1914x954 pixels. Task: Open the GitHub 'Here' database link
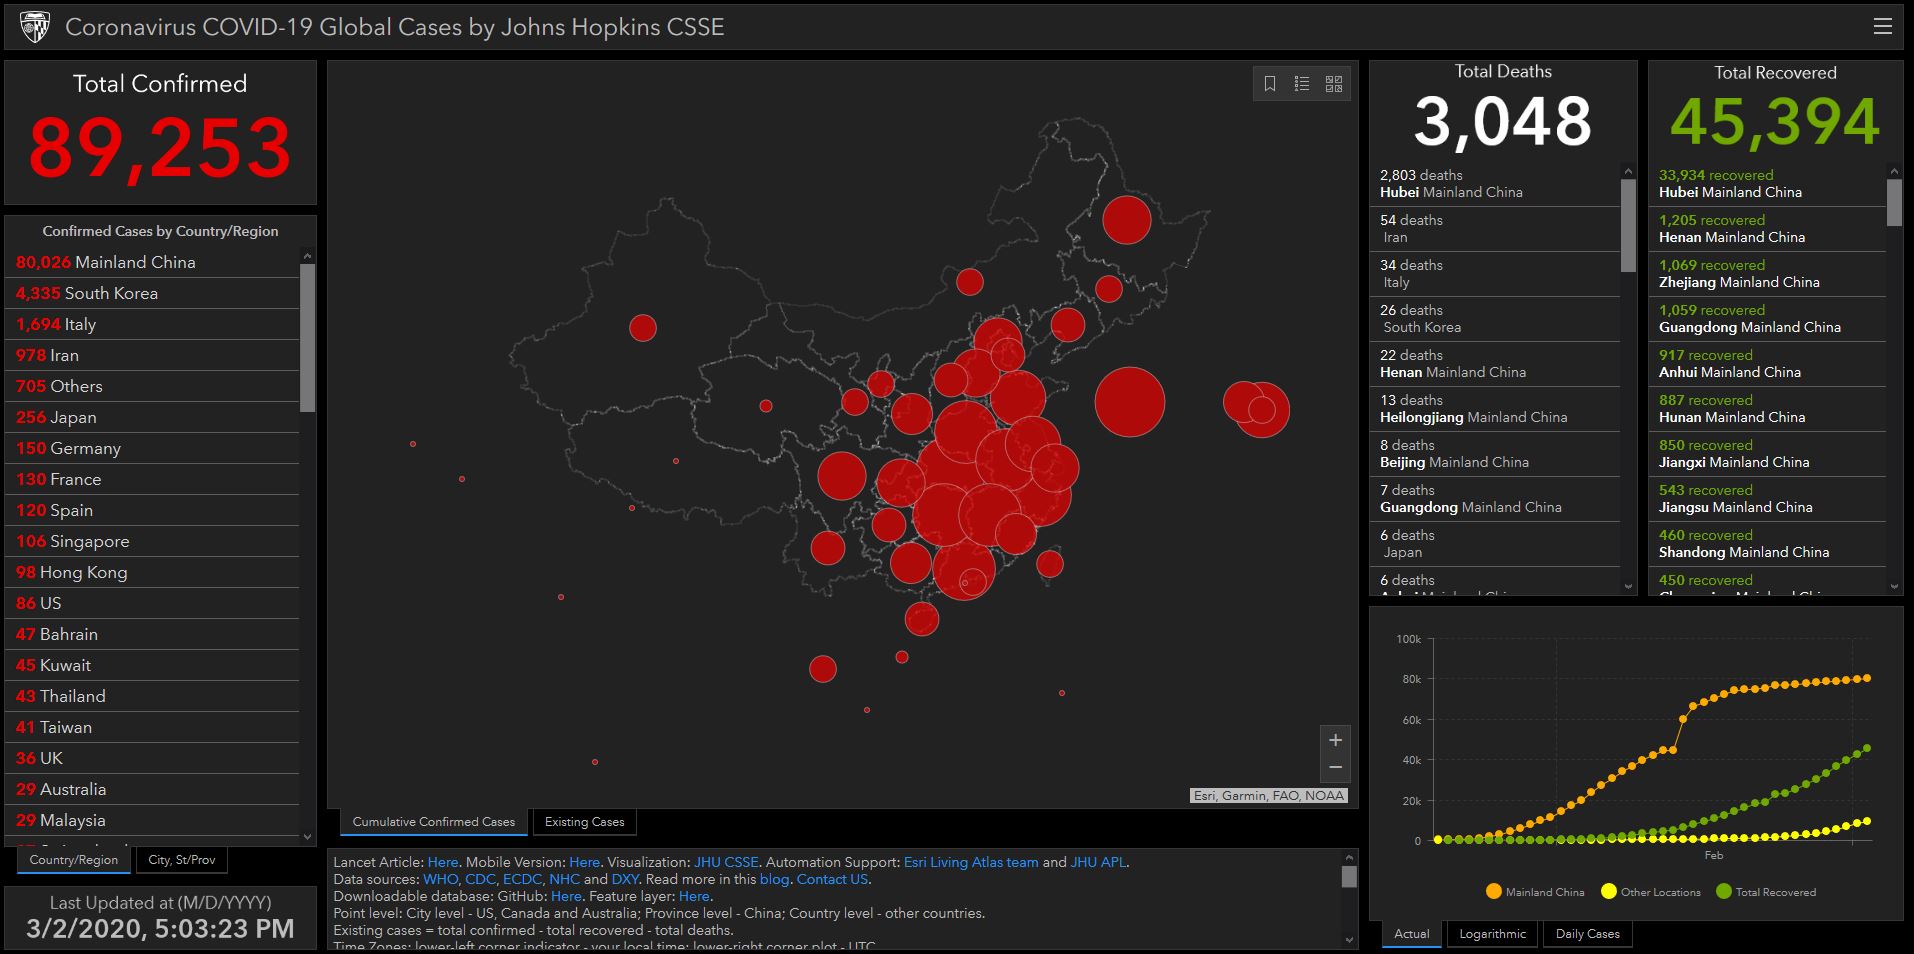pyautogui.click(x=566, y=896)
